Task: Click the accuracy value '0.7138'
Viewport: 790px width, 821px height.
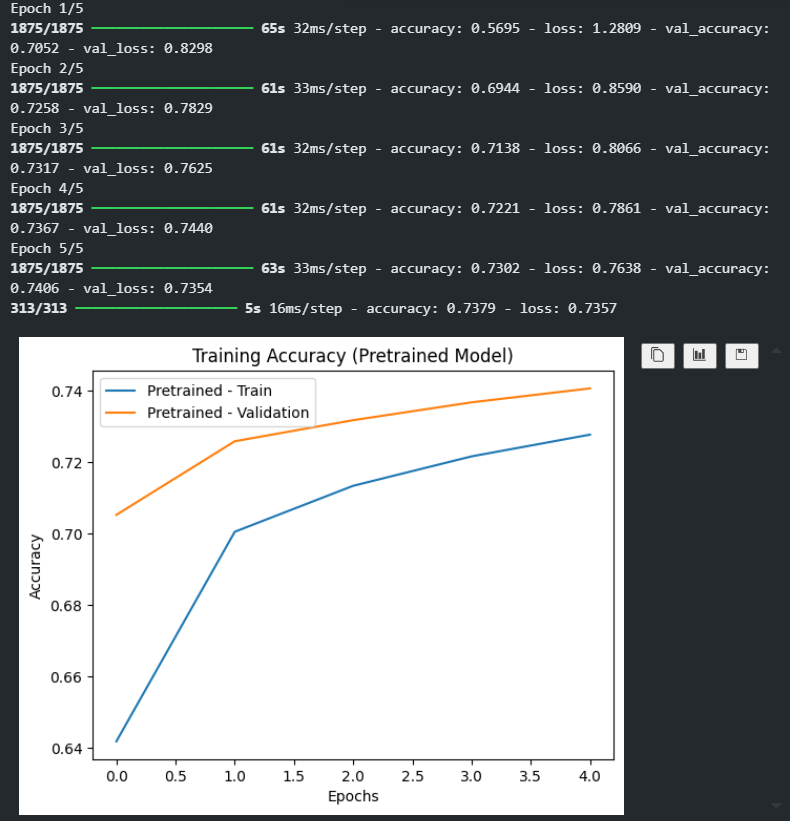Action: pyautogui.click(x=495, y=148)
